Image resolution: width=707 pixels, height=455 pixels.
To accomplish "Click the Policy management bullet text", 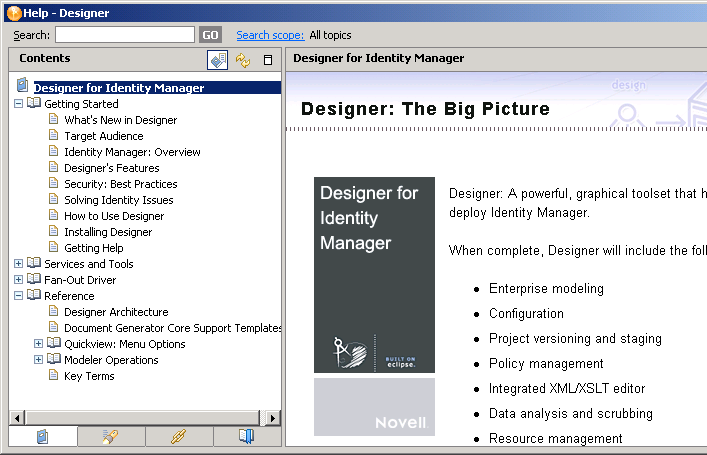I will point(546,363).
